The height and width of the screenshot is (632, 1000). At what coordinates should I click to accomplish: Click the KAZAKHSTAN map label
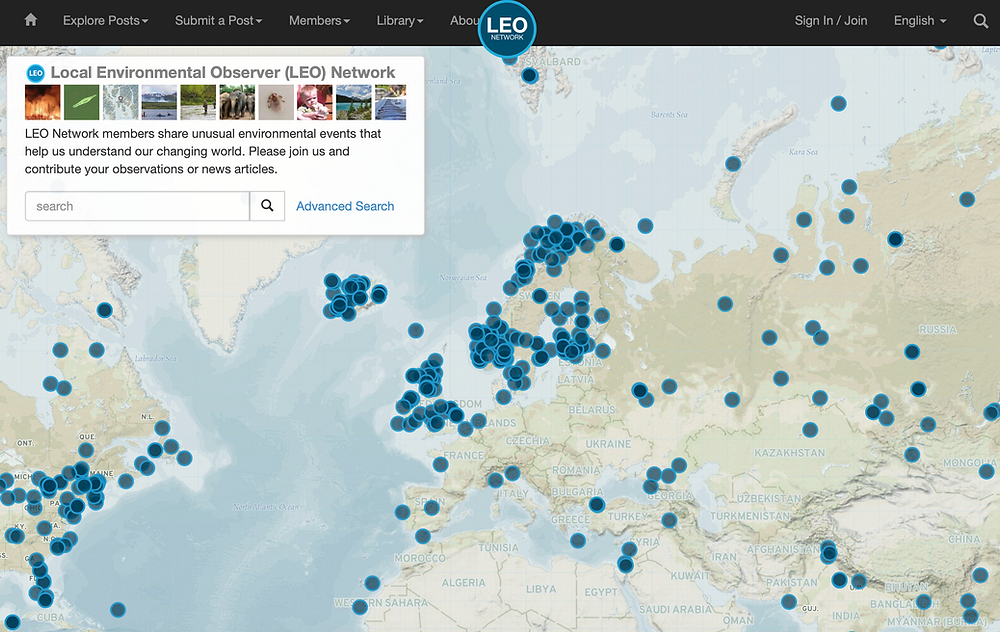click(x=790, y=453)
